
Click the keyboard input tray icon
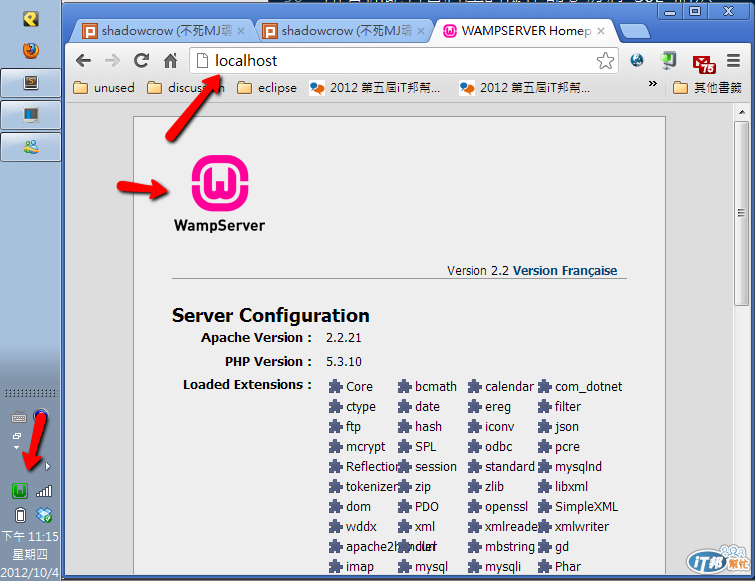pos(19,417)
